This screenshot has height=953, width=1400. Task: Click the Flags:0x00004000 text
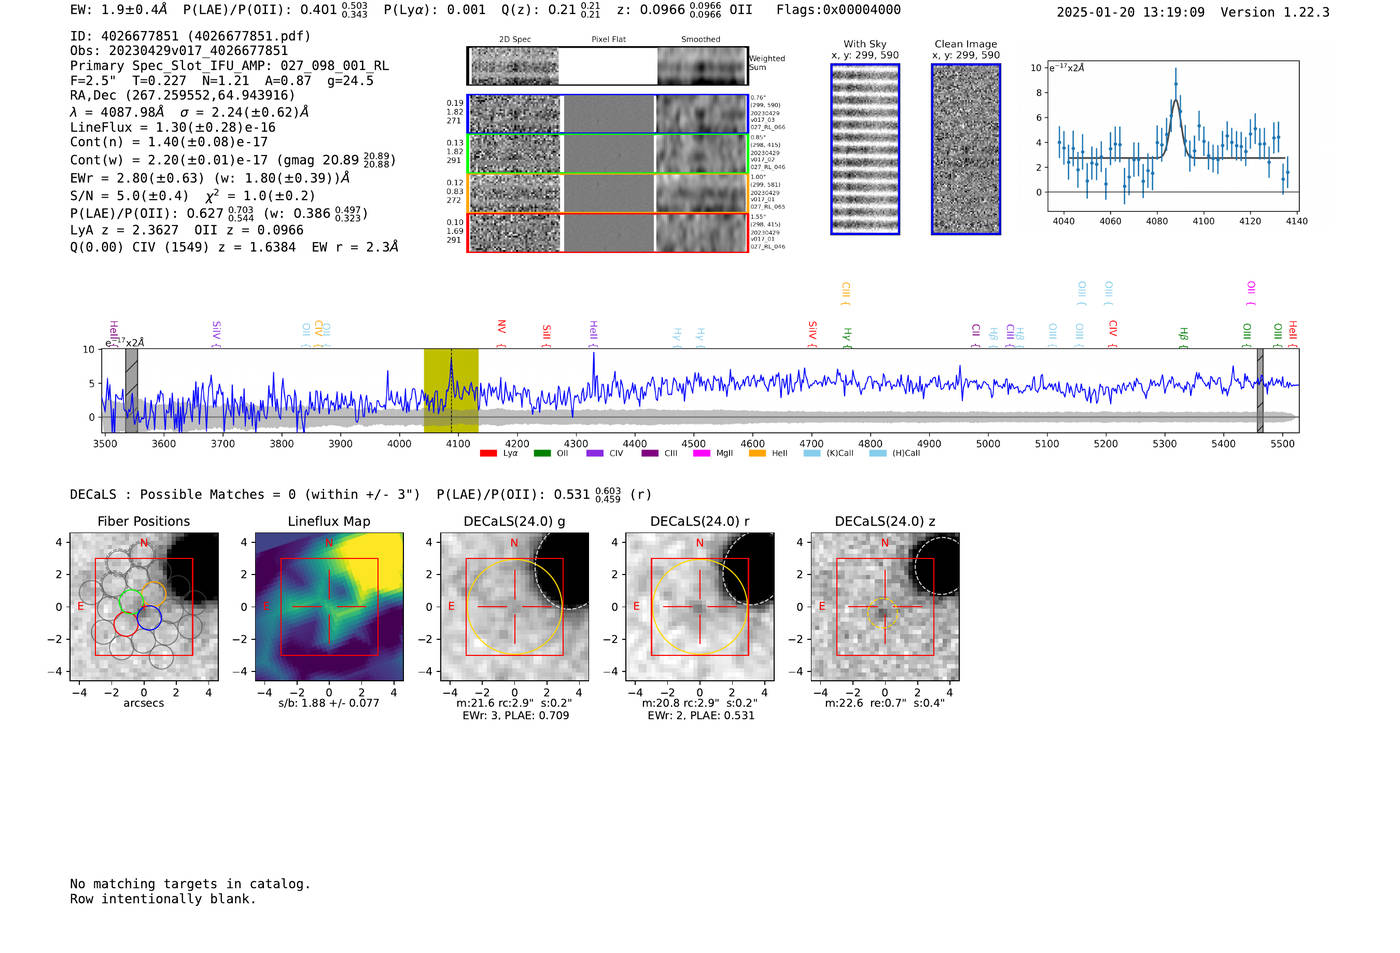coord(838,10)
